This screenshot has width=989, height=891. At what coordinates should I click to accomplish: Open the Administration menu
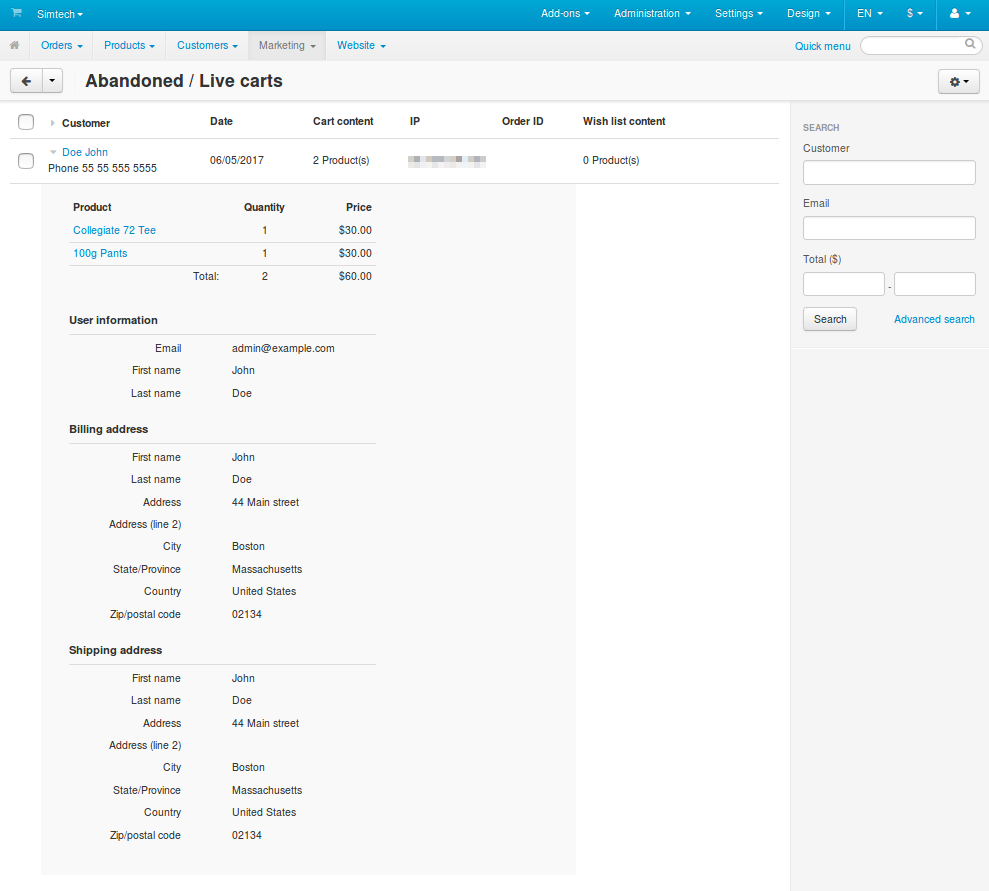(x=652, y=13)
